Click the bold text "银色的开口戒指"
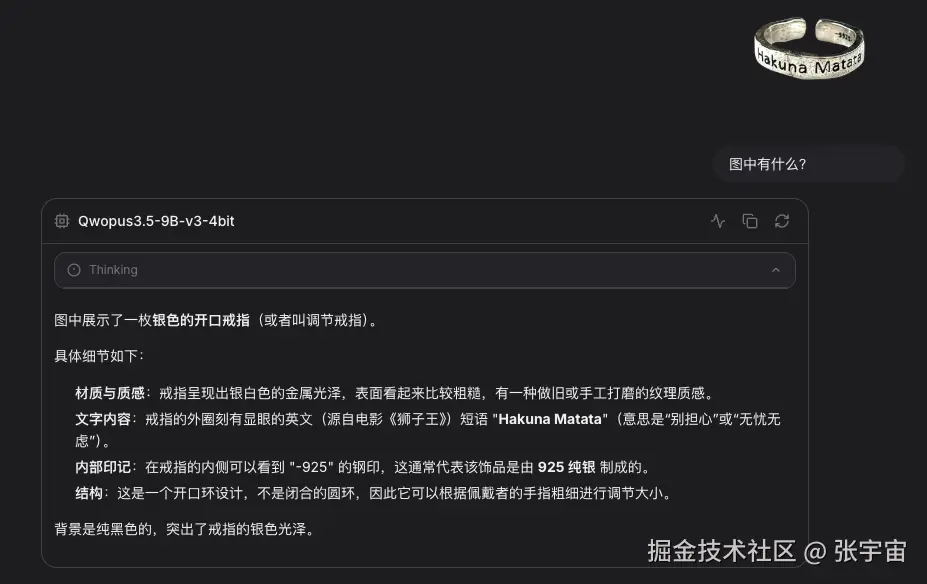The width and height of the screenshot is (927, 584). click(201, 320)
